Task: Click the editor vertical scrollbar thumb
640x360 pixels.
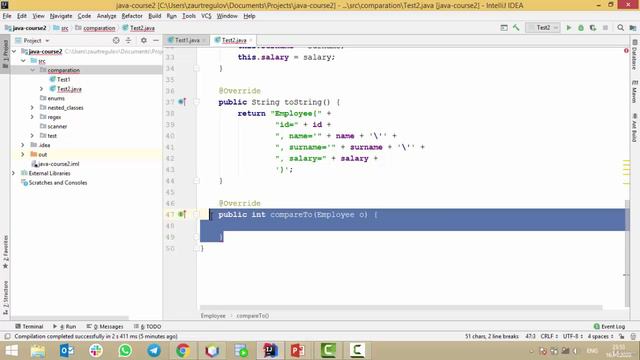Action: coord(627,253)
